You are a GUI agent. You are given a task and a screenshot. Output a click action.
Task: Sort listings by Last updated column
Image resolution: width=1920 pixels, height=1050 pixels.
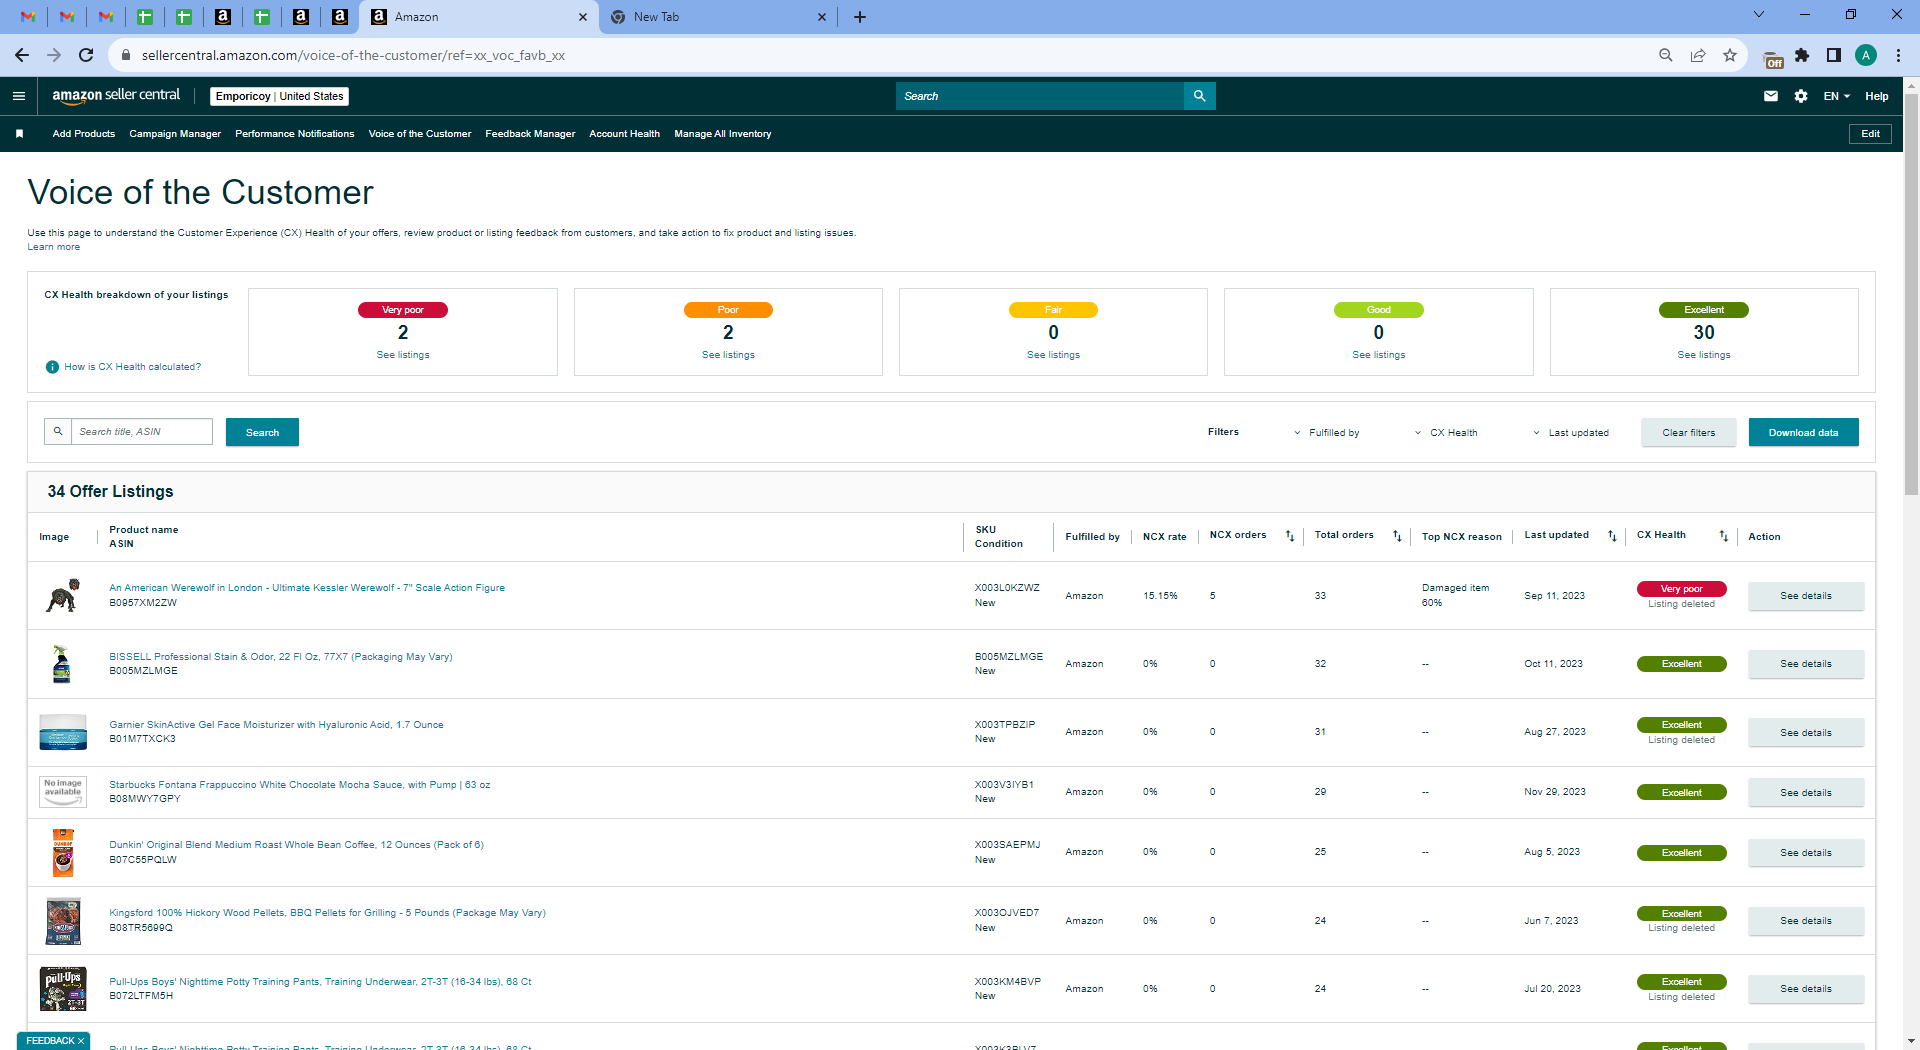(x=1612, y=536)
